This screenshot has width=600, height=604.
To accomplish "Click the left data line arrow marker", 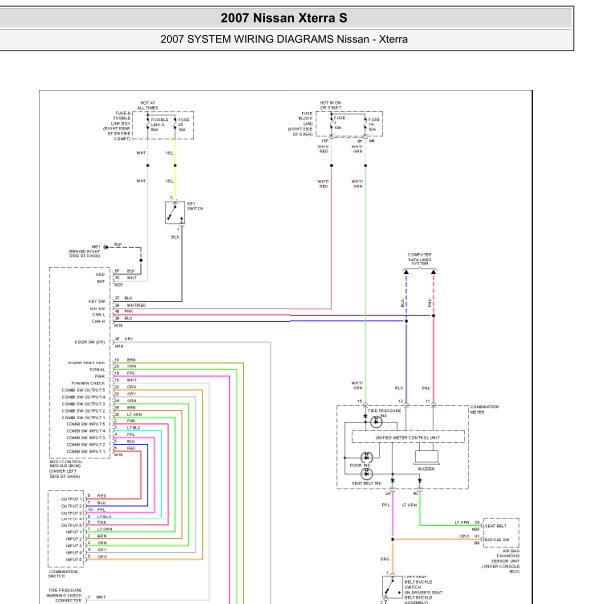I will [406, 272].
